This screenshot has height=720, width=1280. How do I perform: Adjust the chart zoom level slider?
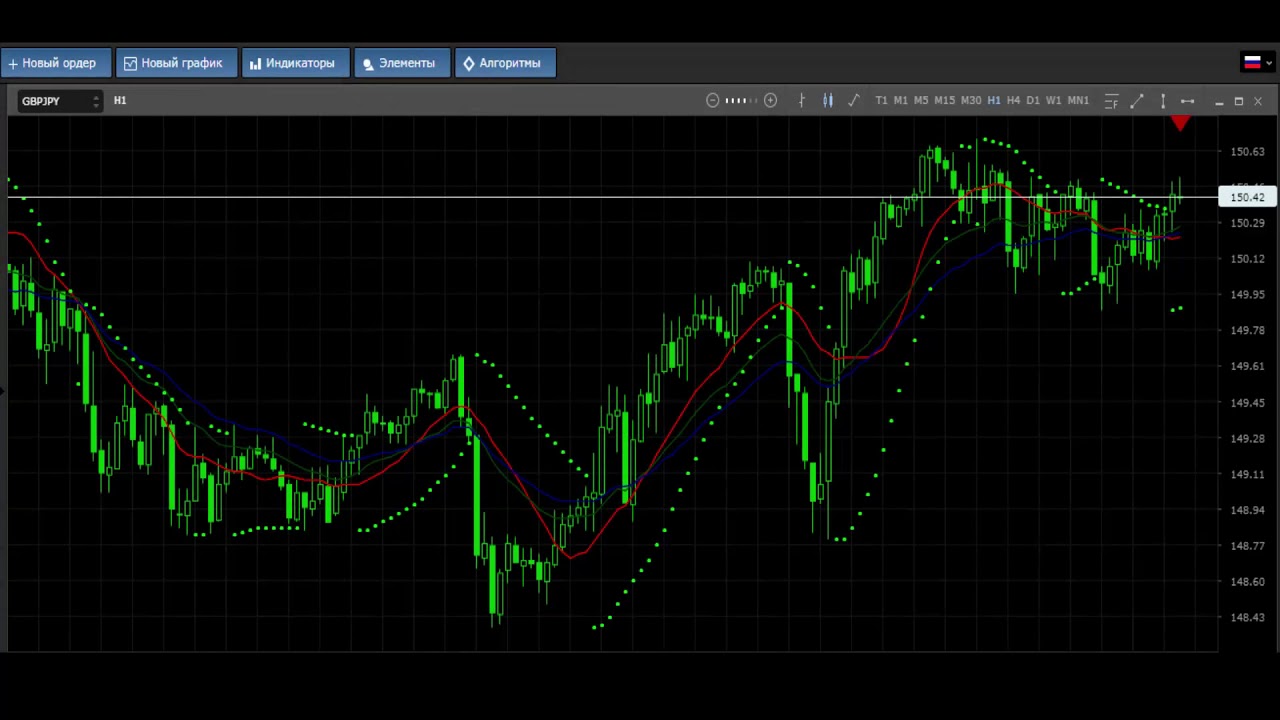741,101
